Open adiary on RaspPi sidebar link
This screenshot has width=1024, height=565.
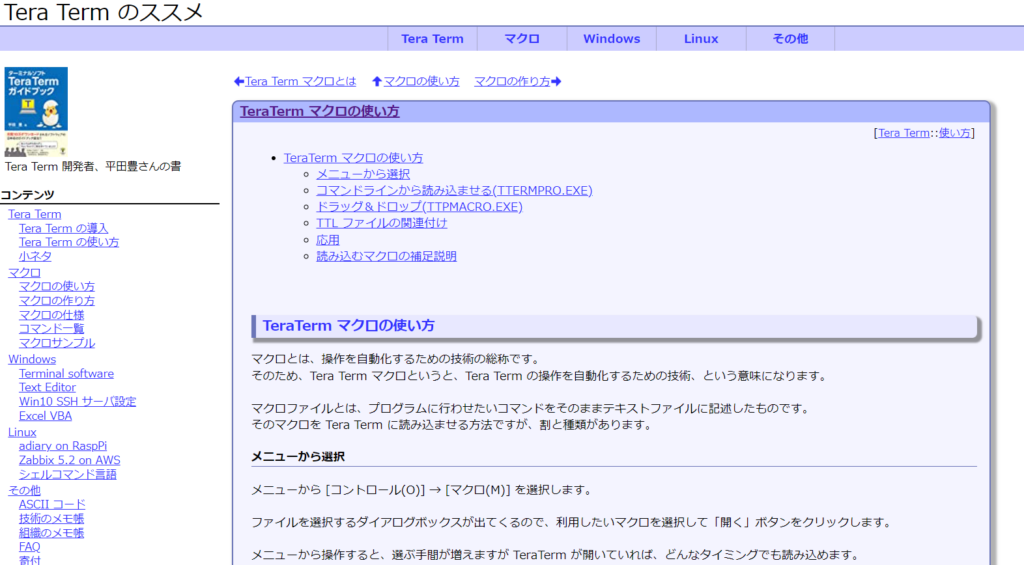pos(63,446)
